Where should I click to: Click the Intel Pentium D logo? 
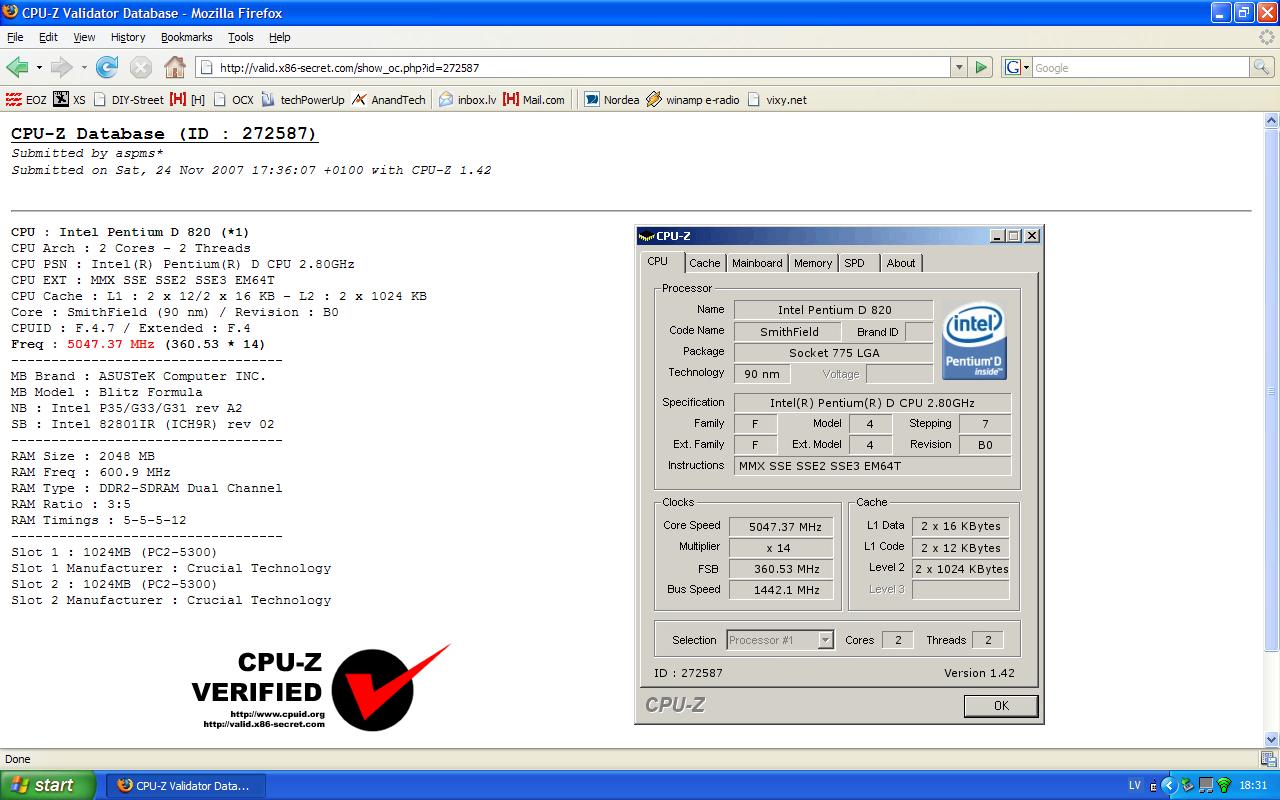(x=974, y=341)
